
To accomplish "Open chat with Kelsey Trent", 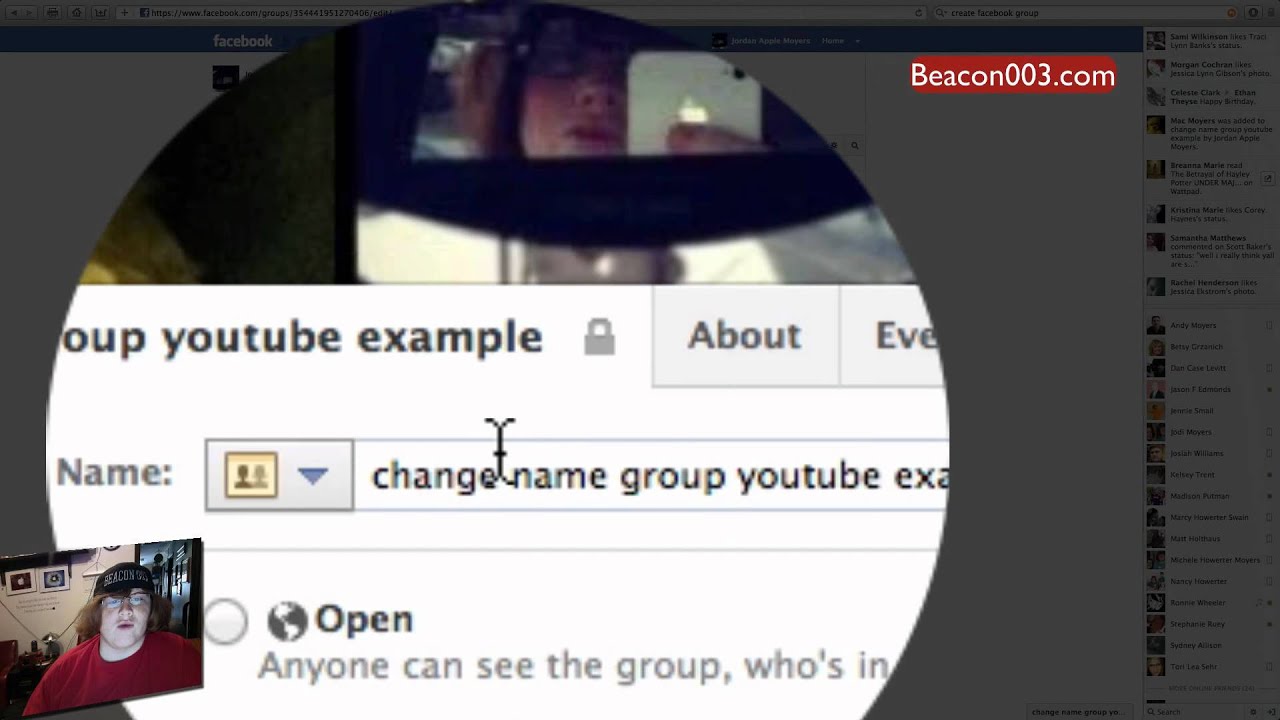I will point(1211,475).
